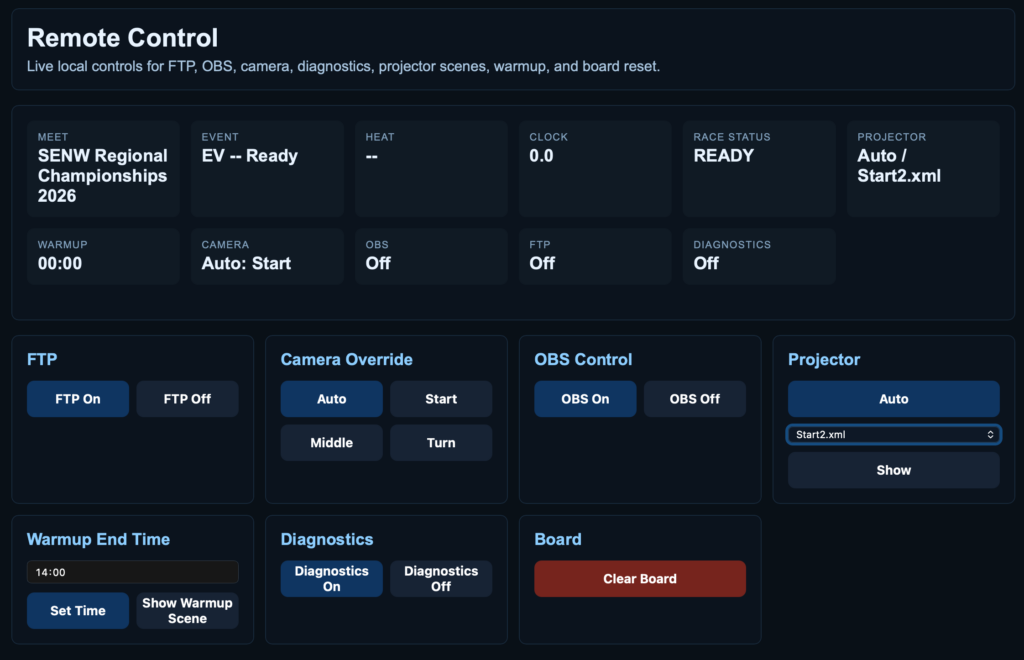
Task: Enable OBS with OBS On
Action: (585, 399)
